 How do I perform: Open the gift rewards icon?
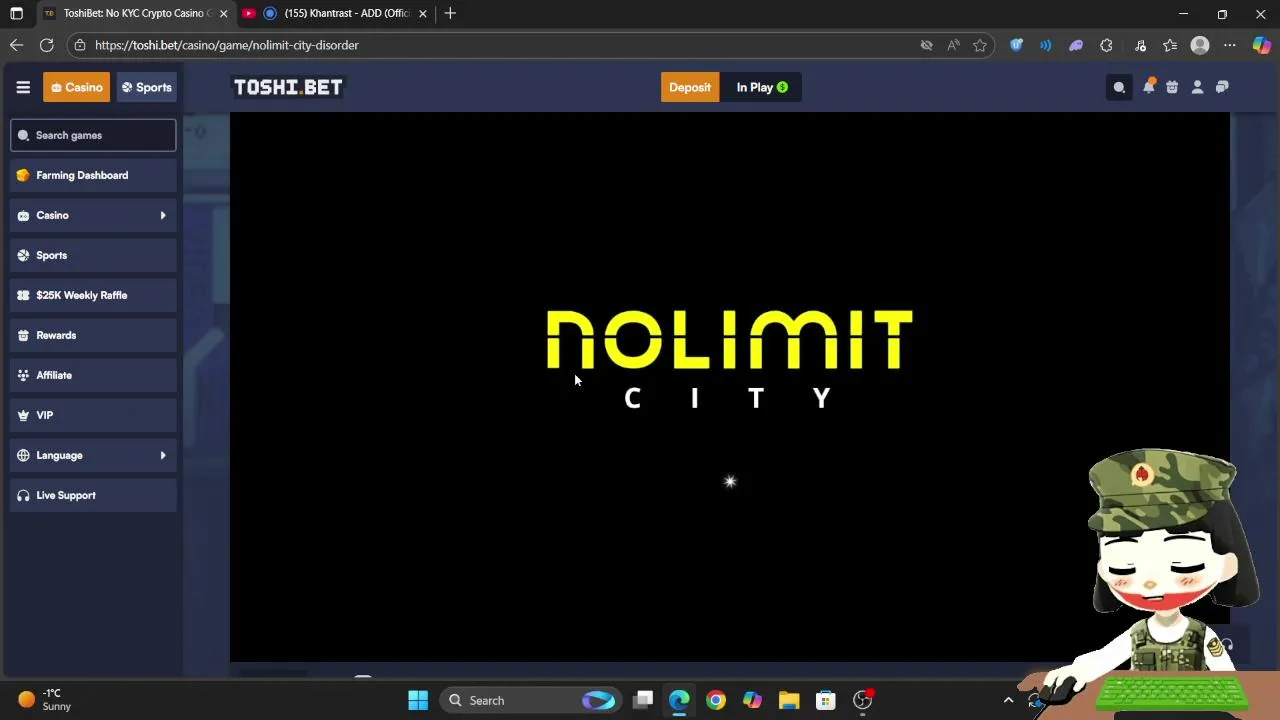click(x=1172, y=87)
